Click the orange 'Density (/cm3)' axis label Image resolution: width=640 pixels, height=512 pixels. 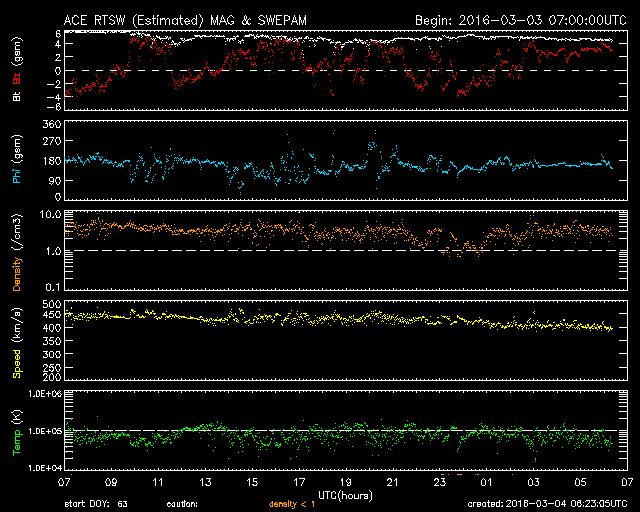tap(17, 252)
